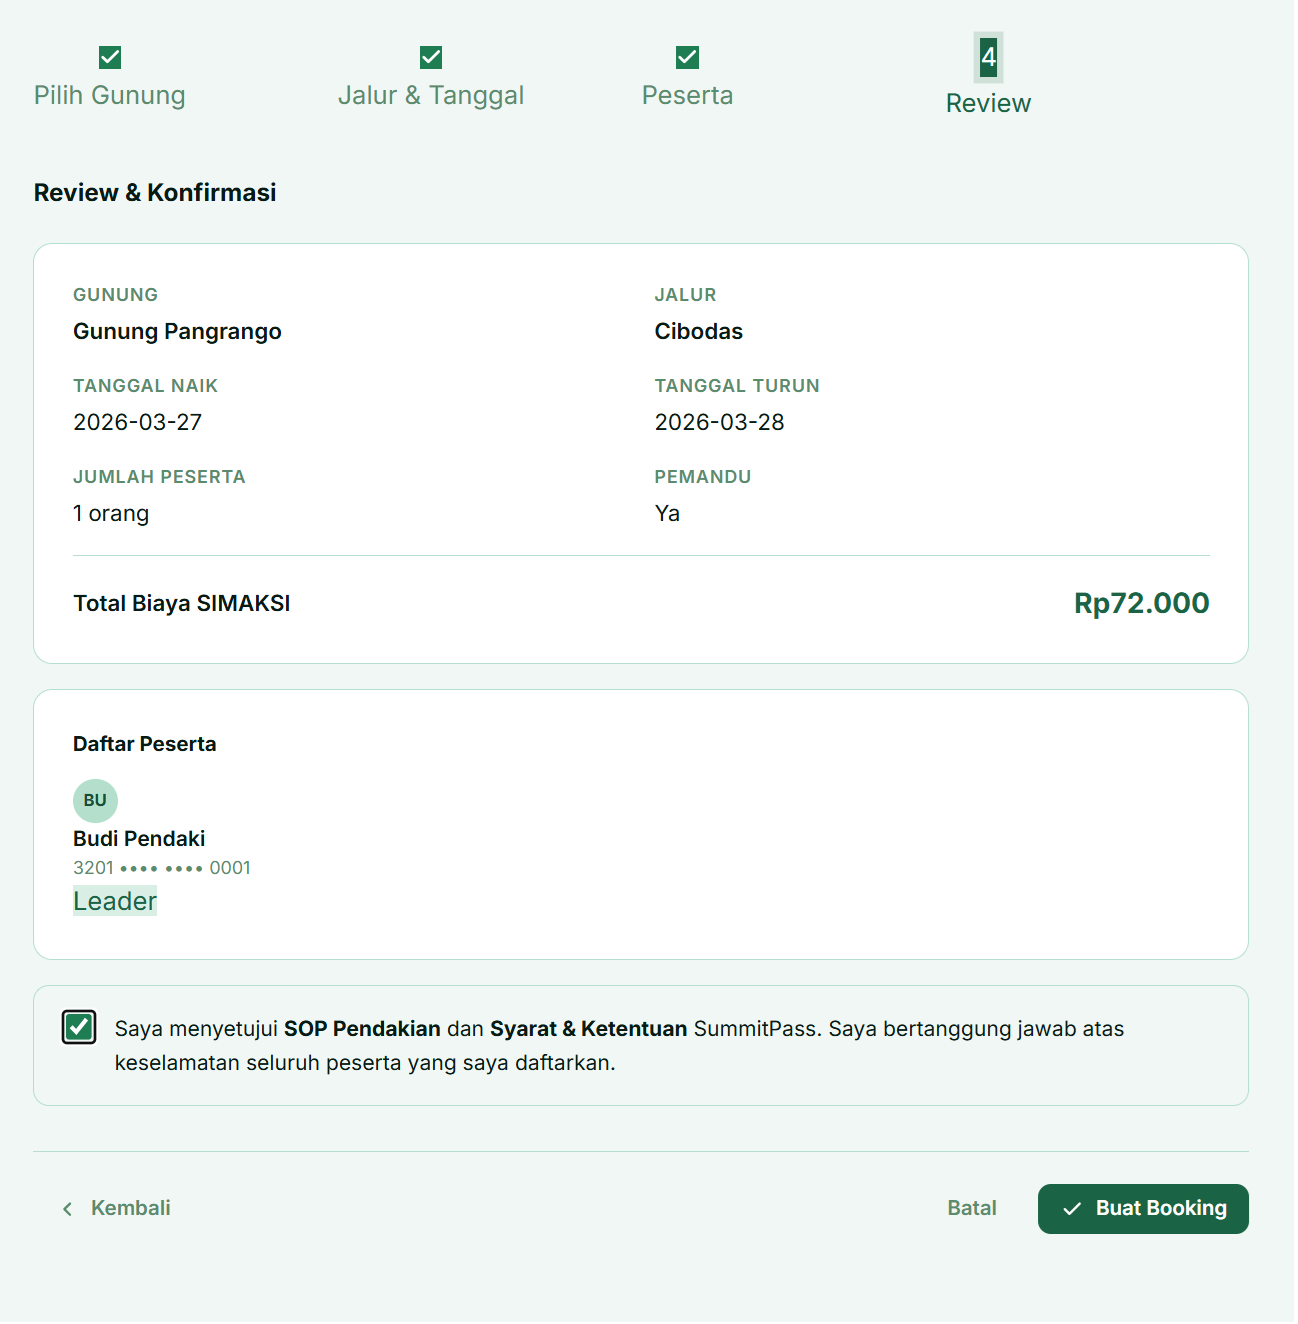Image resolution: width=1298 pixels, height=1324 pixels.
Task: Click the Leader role badge
Action: [114, 900]
